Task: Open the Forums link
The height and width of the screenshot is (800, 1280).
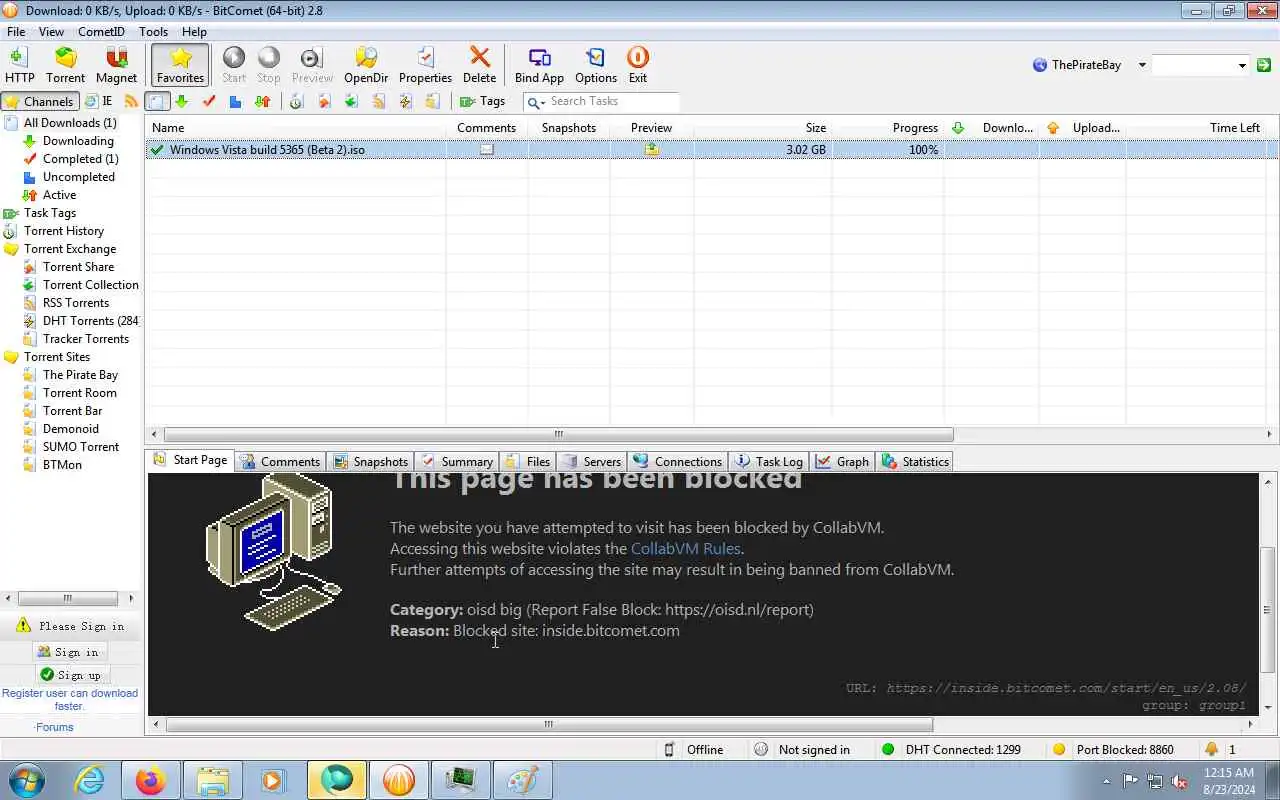Action: 54,727
